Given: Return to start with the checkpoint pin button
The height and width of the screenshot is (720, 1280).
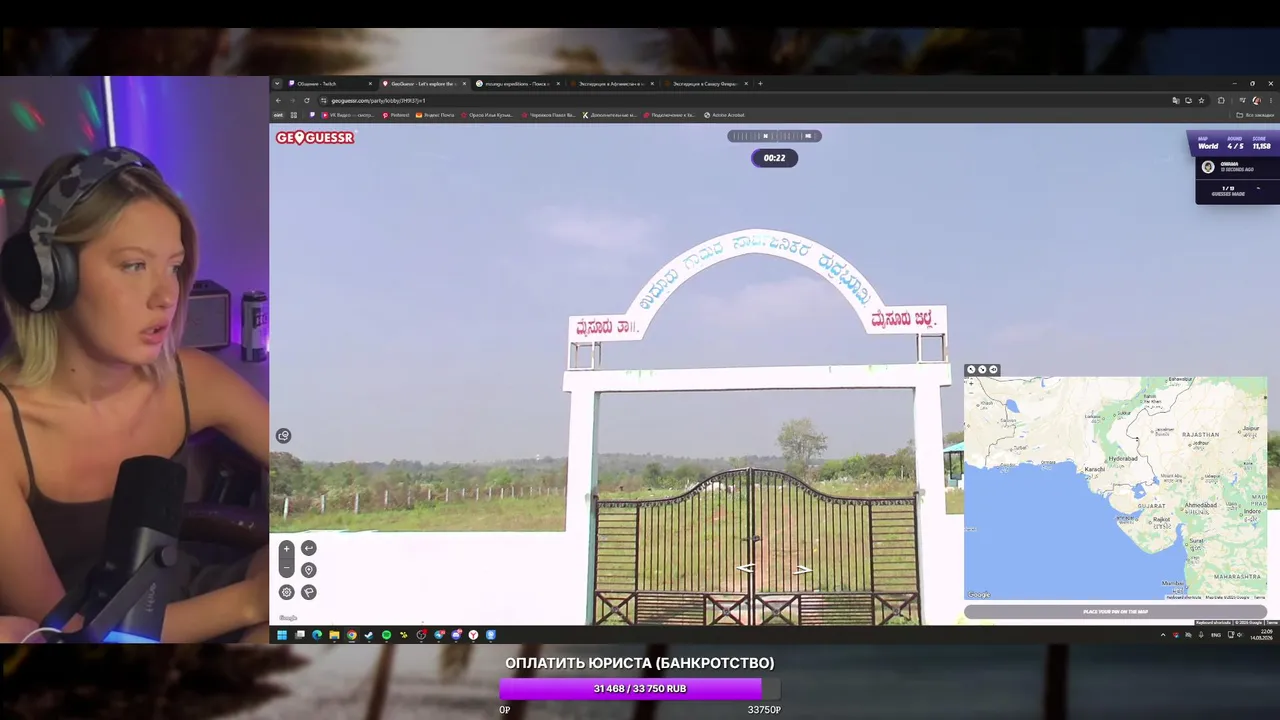Looking at the screenshot, I should (309, 570).
